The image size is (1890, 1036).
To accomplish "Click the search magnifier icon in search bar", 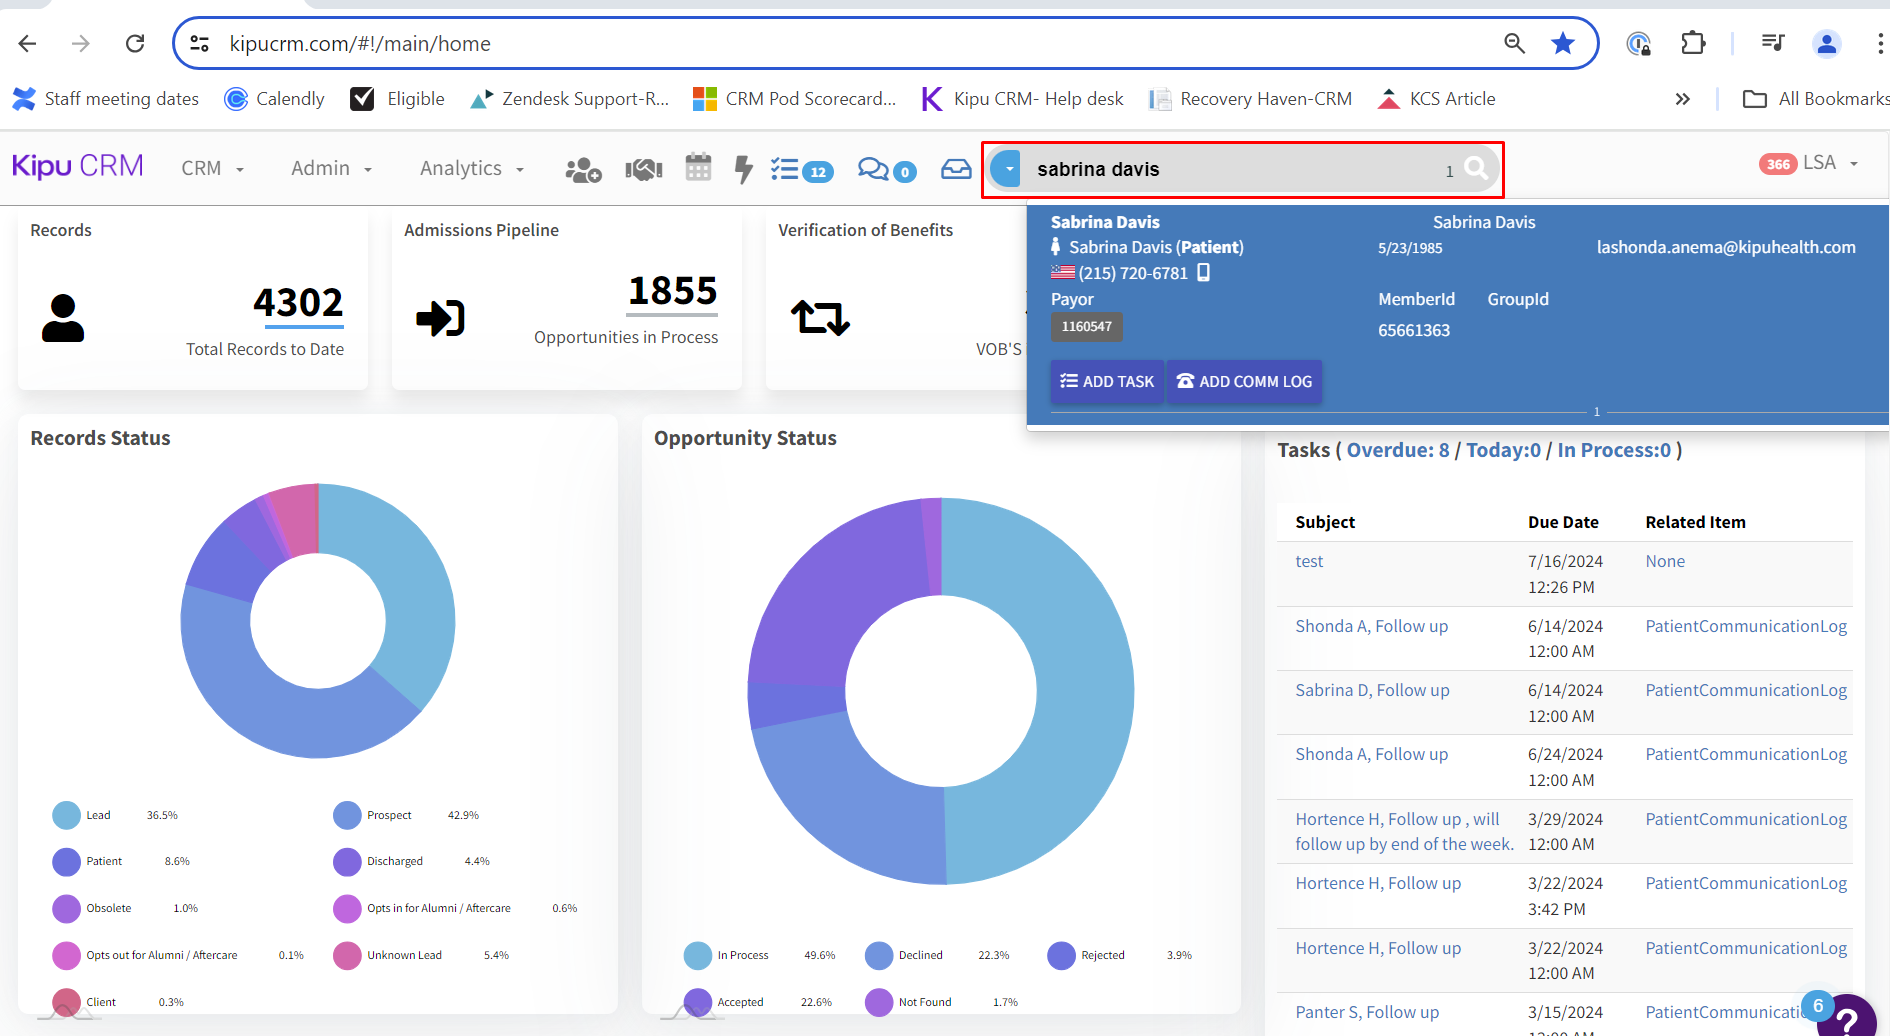I will [x=1476, y=169].
